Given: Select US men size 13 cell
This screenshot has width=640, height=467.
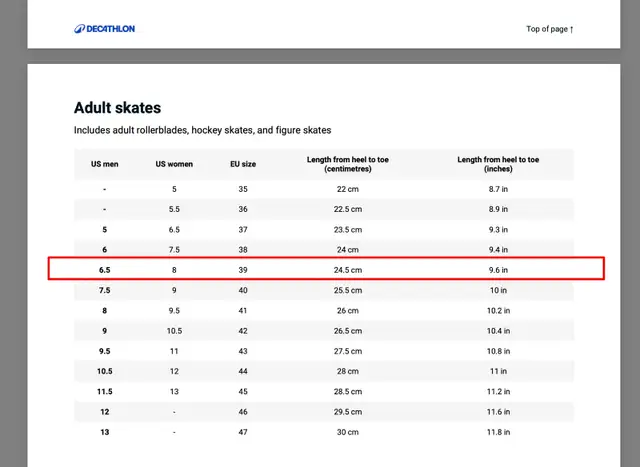Looking at the screenshot, I should click(x=104, y=432).
